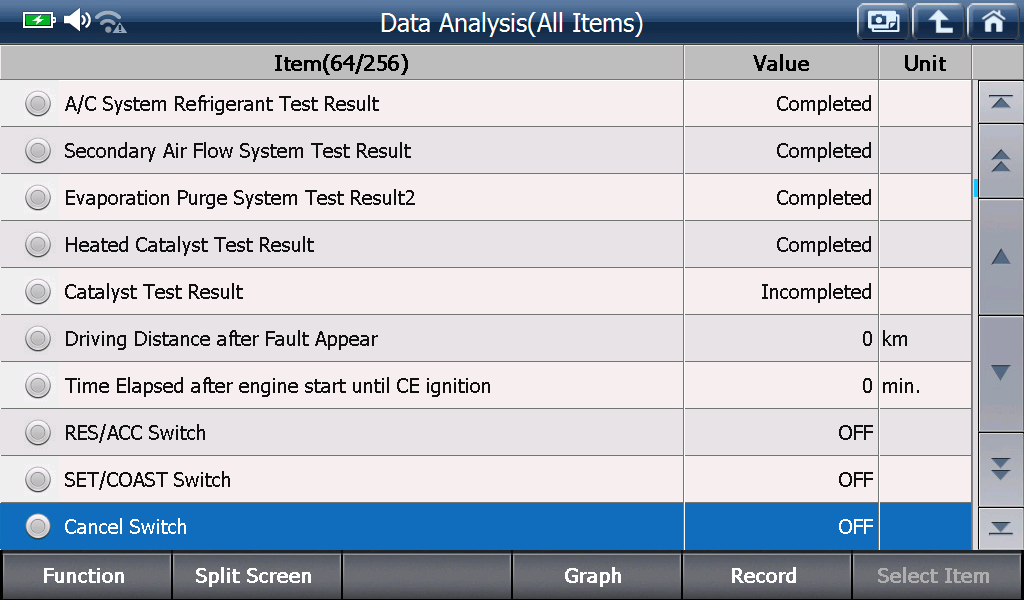Select the Driving Distance after Fault row
The height and width of the screenshot is (600, 1024).
point(486,338)
